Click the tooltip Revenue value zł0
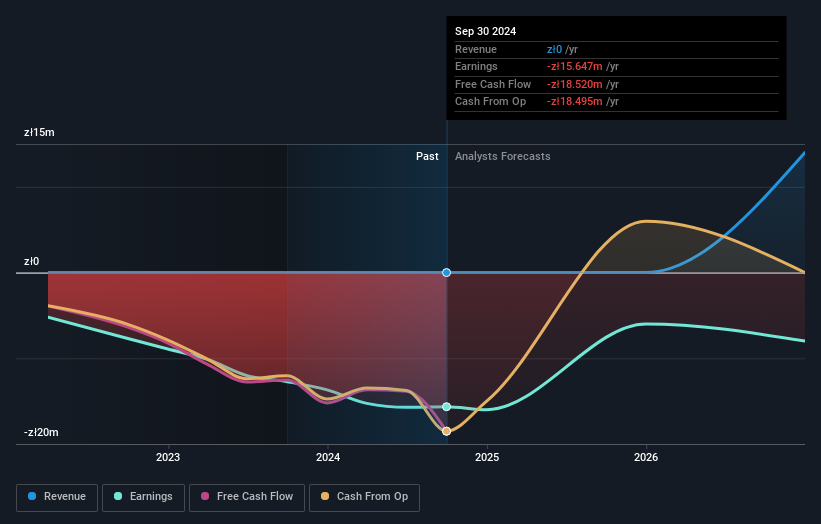 pos(554,49)
